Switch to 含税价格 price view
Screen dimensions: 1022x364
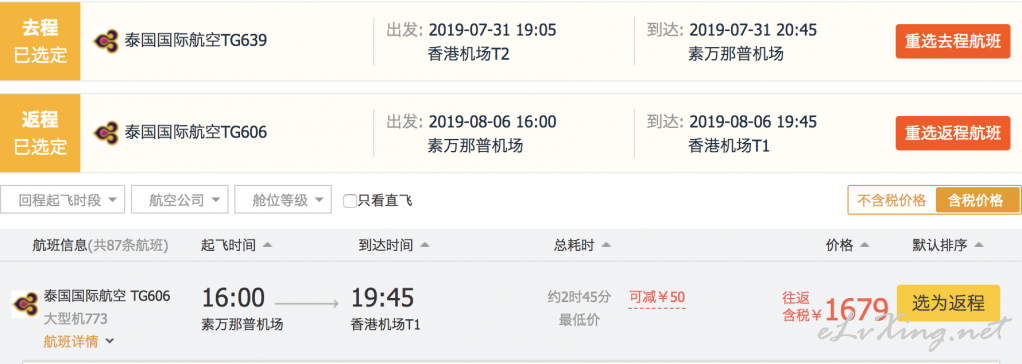click(x=977, y=200)
